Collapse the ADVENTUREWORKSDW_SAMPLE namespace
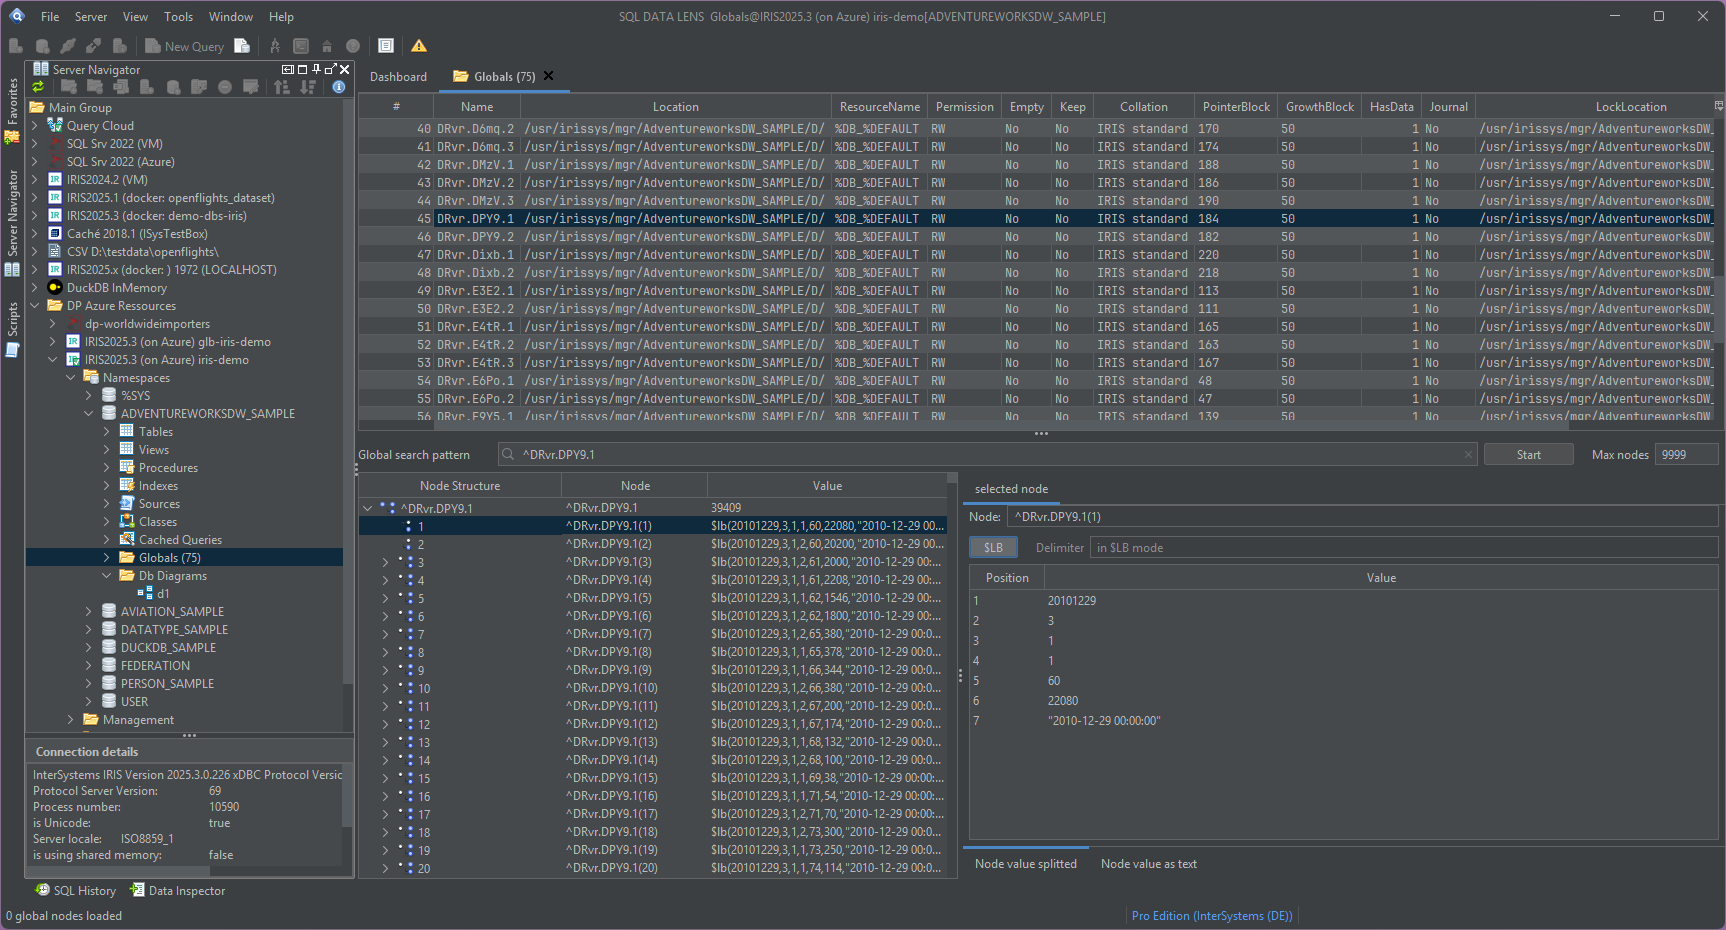1726x930 pixels. pos(88,414)
